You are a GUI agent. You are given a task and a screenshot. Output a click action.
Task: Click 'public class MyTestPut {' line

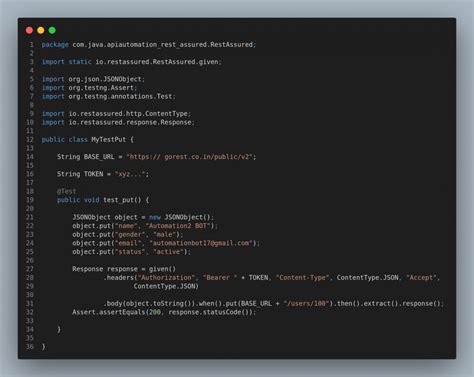88,140
